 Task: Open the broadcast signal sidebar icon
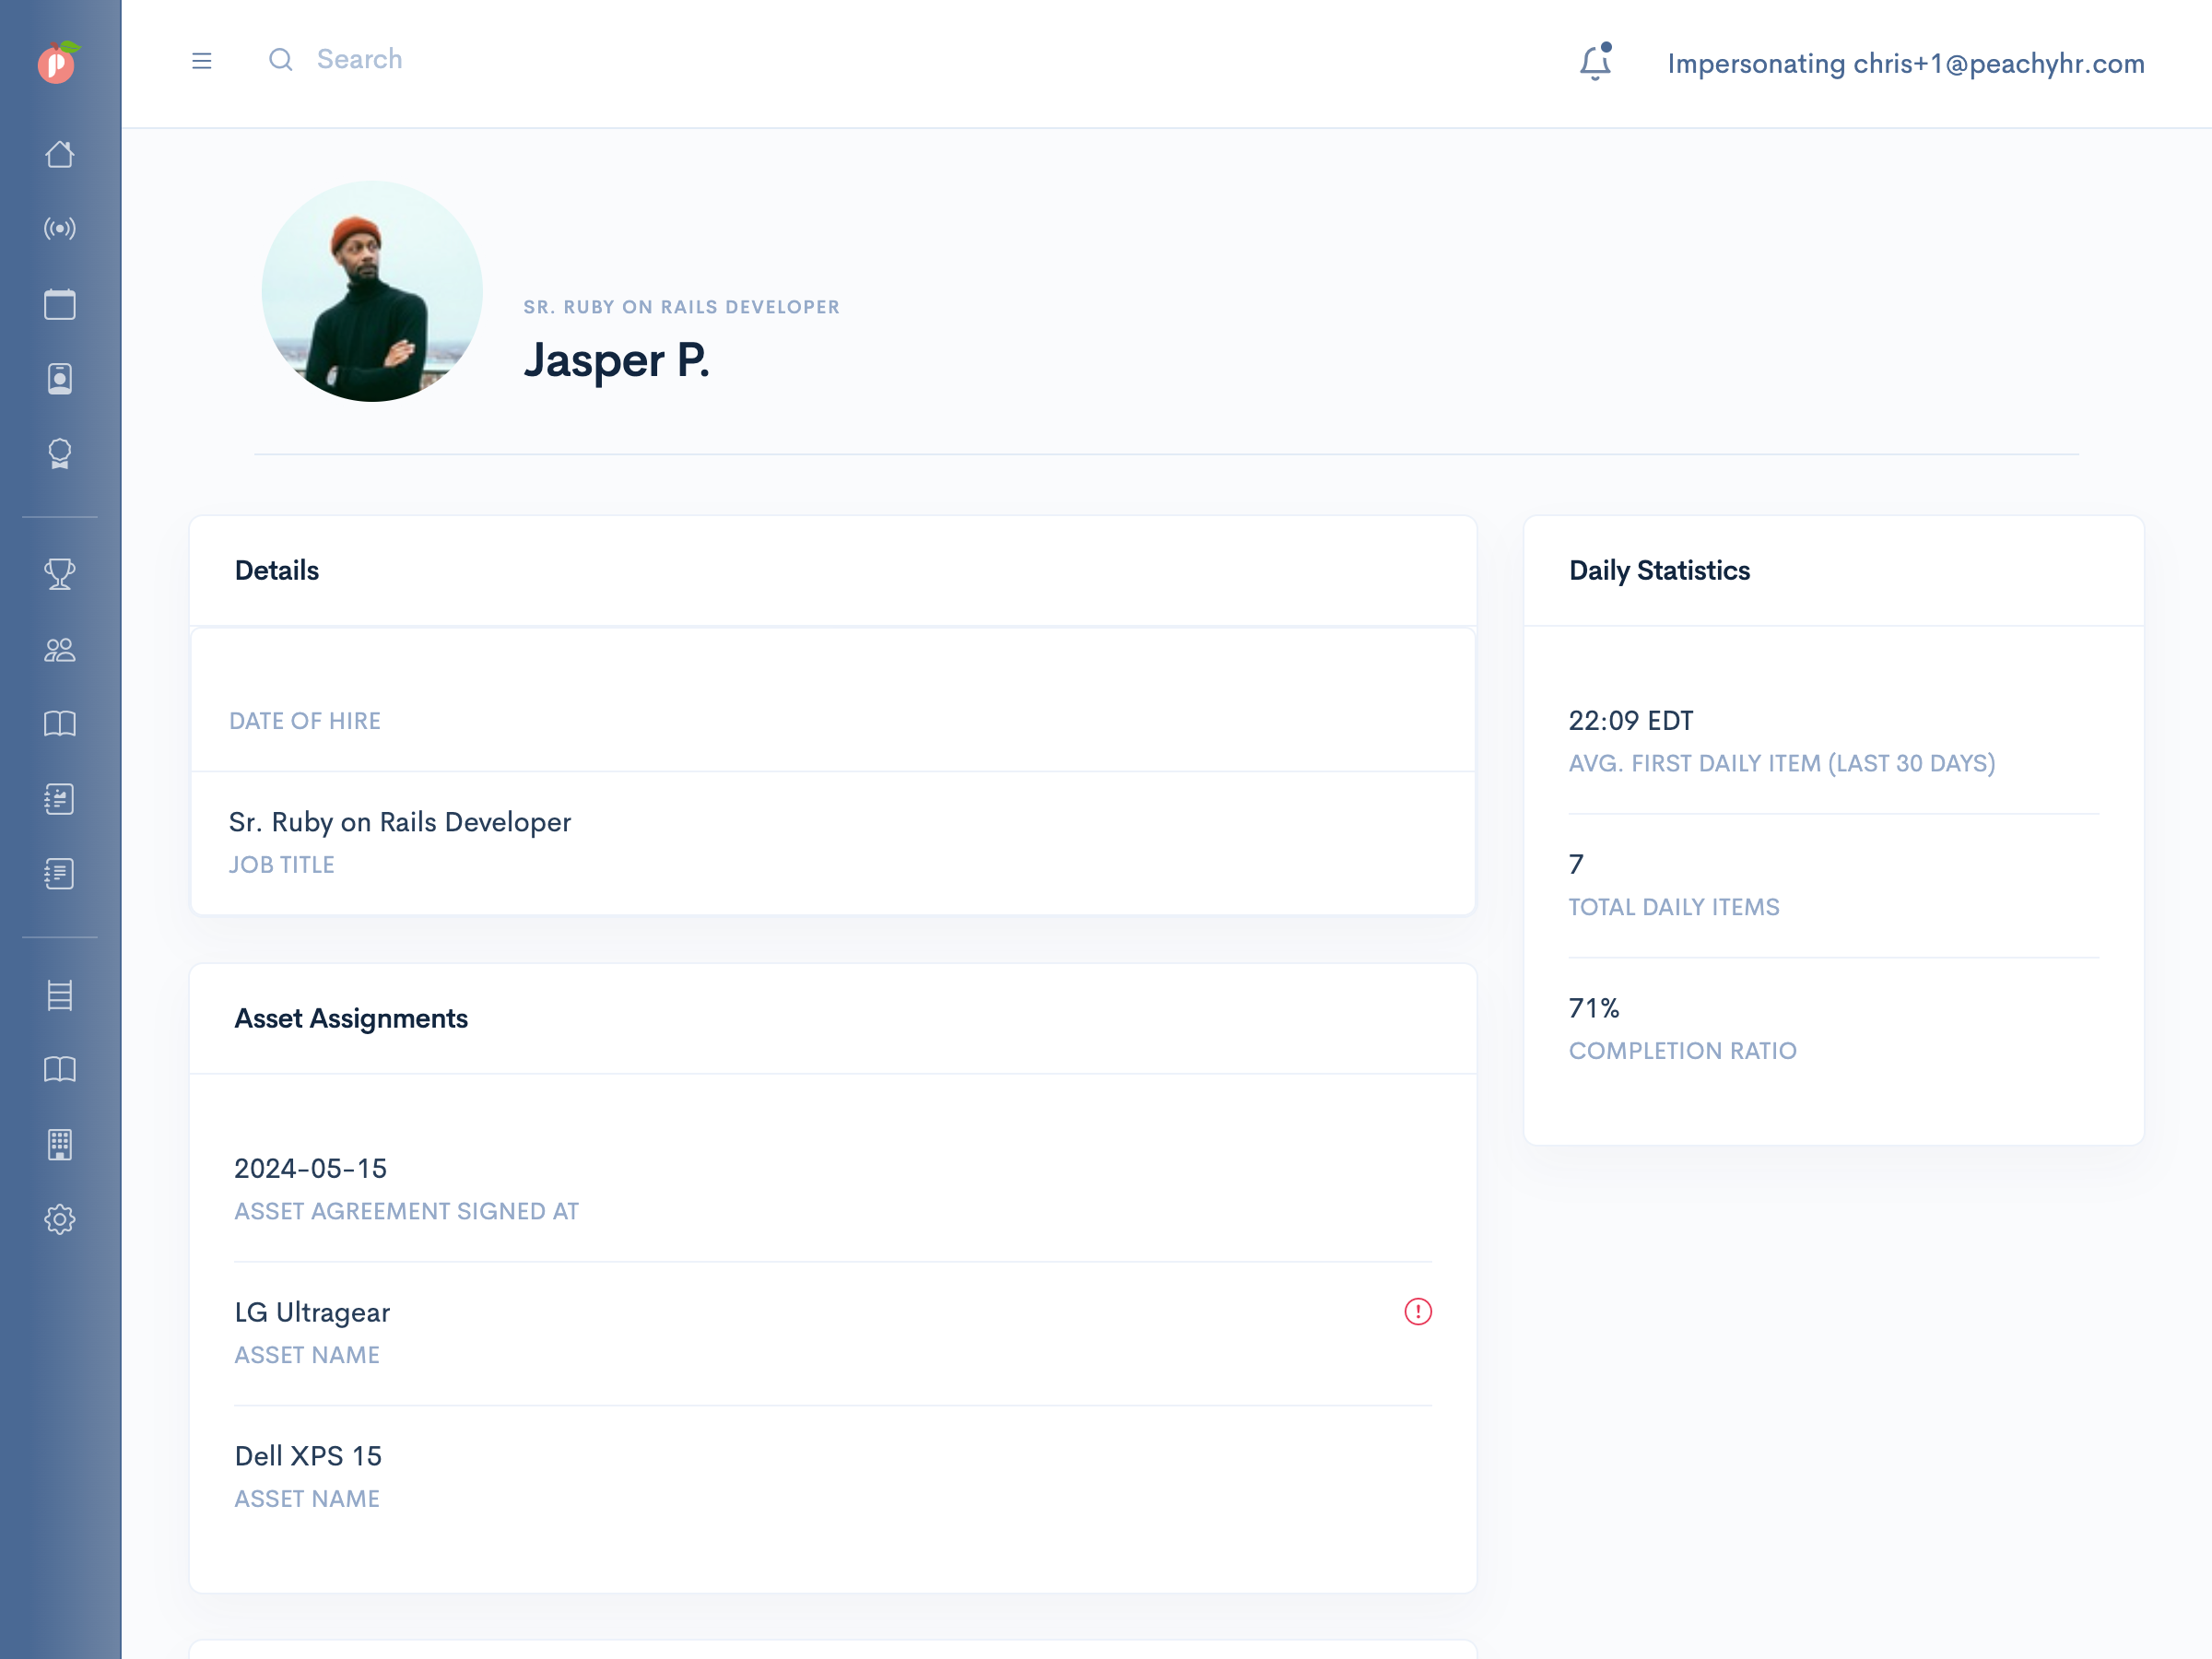[60, 229]
